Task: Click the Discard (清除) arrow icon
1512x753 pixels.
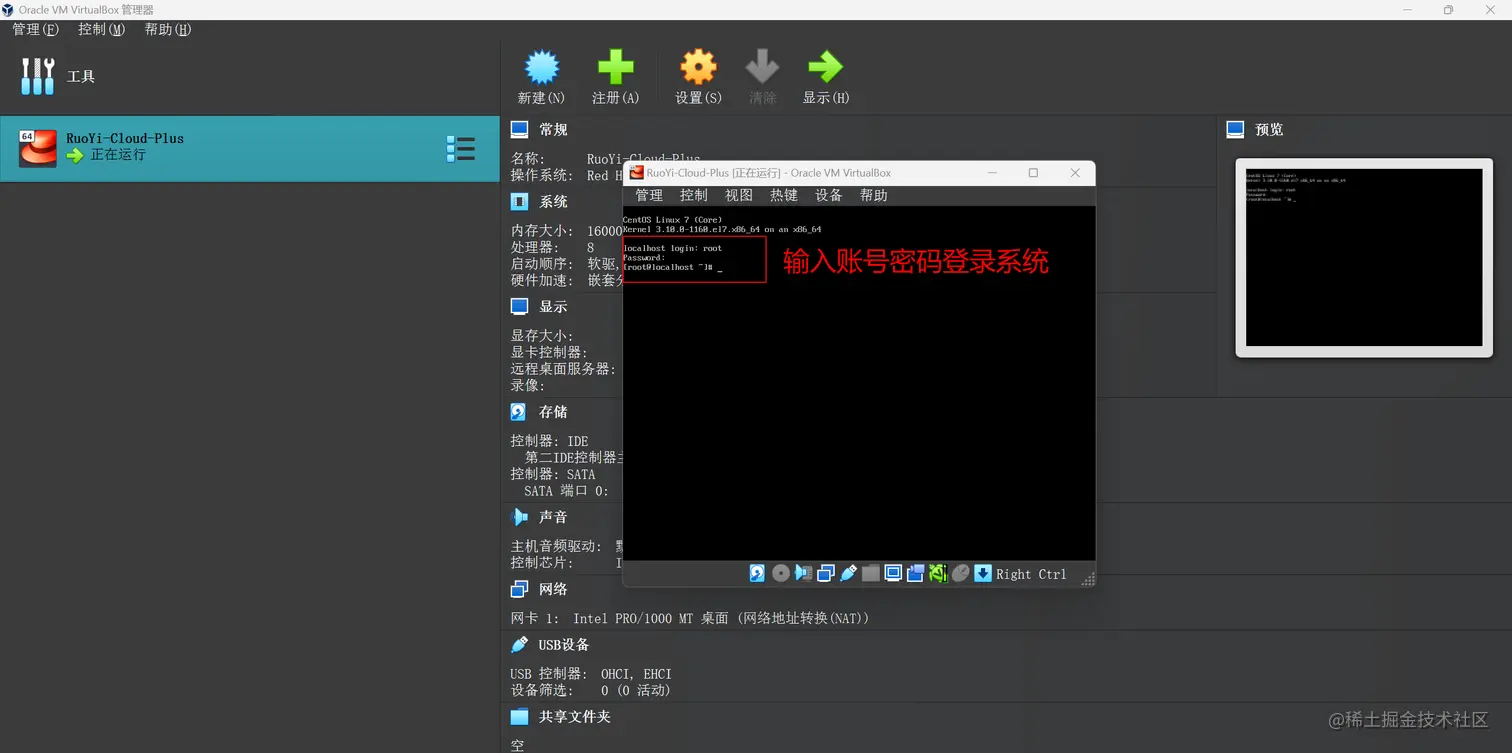Action: pos(762,67)
